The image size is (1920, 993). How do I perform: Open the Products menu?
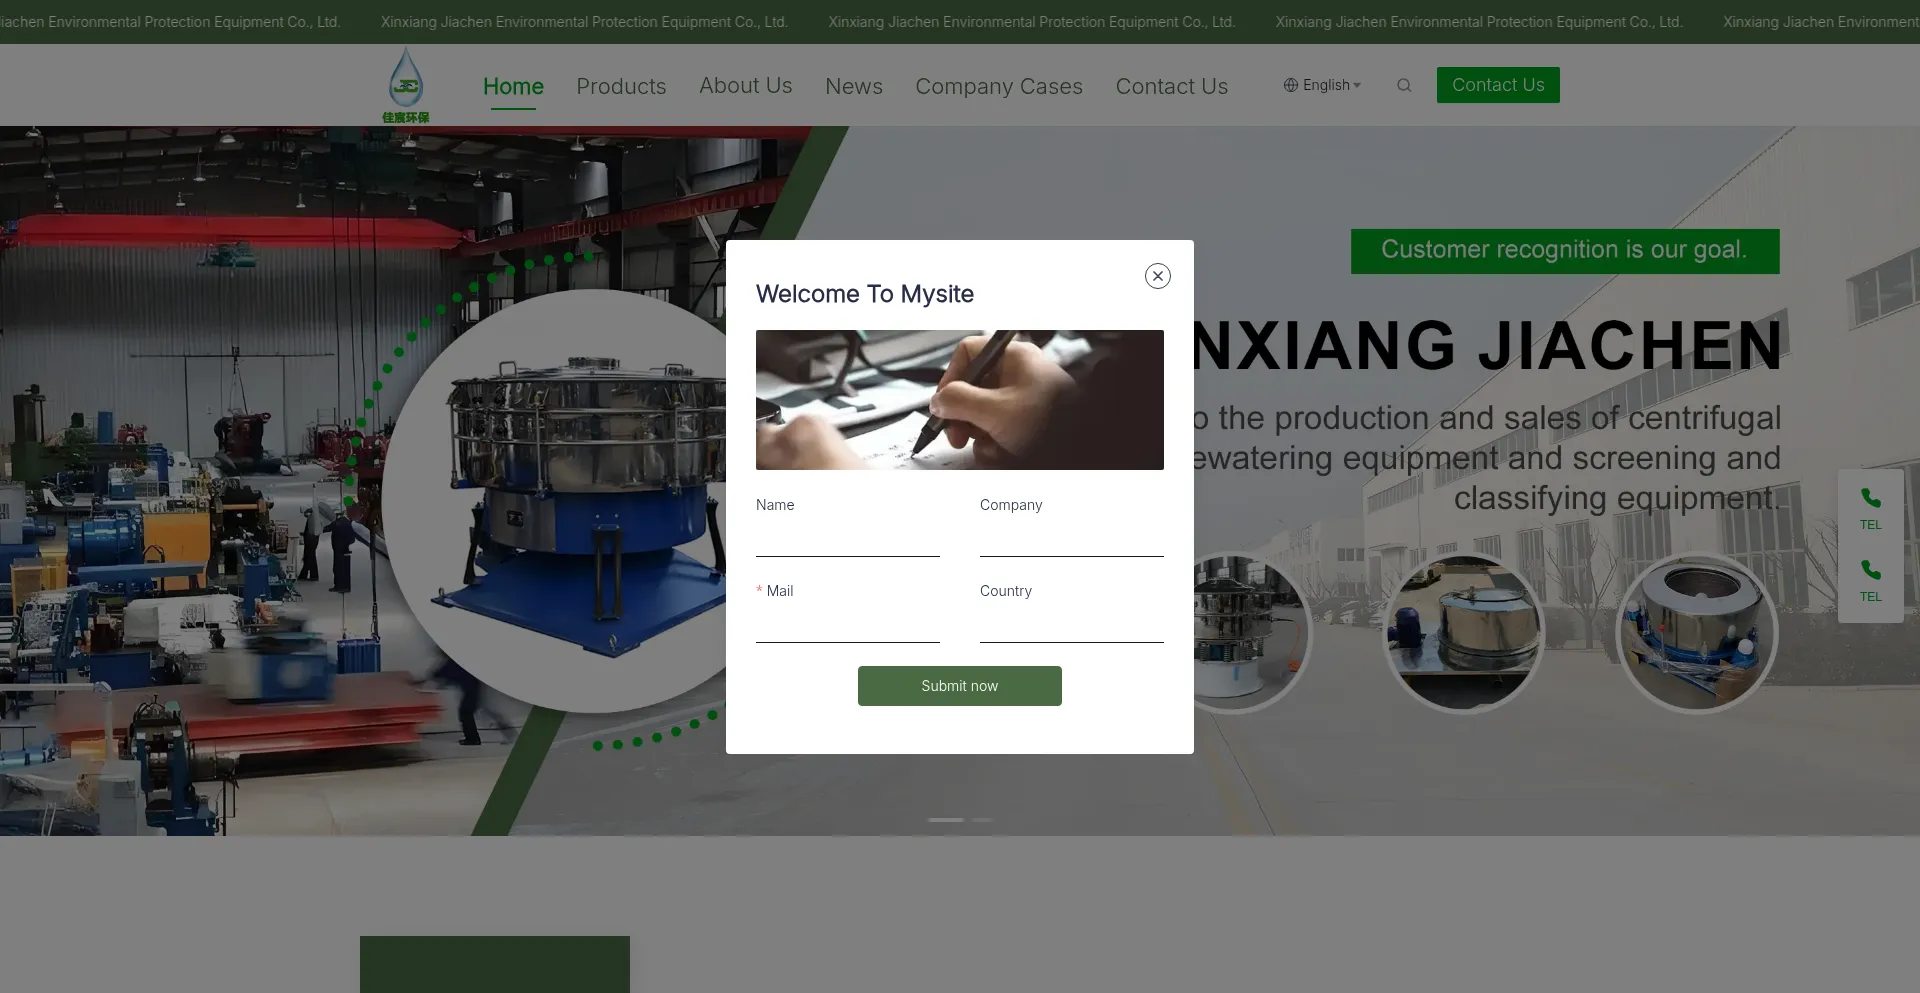pos(621,86)
